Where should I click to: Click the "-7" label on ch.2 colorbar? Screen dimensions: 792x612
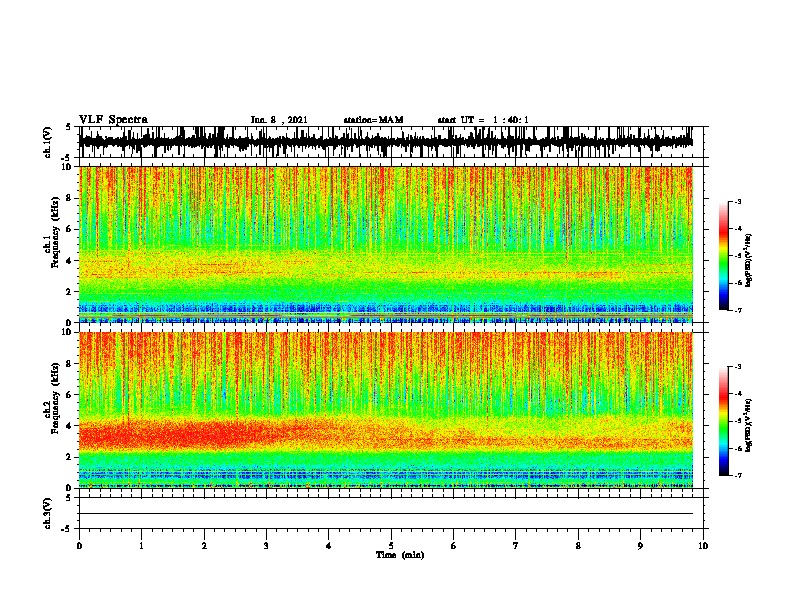click(x=738, y=475)
